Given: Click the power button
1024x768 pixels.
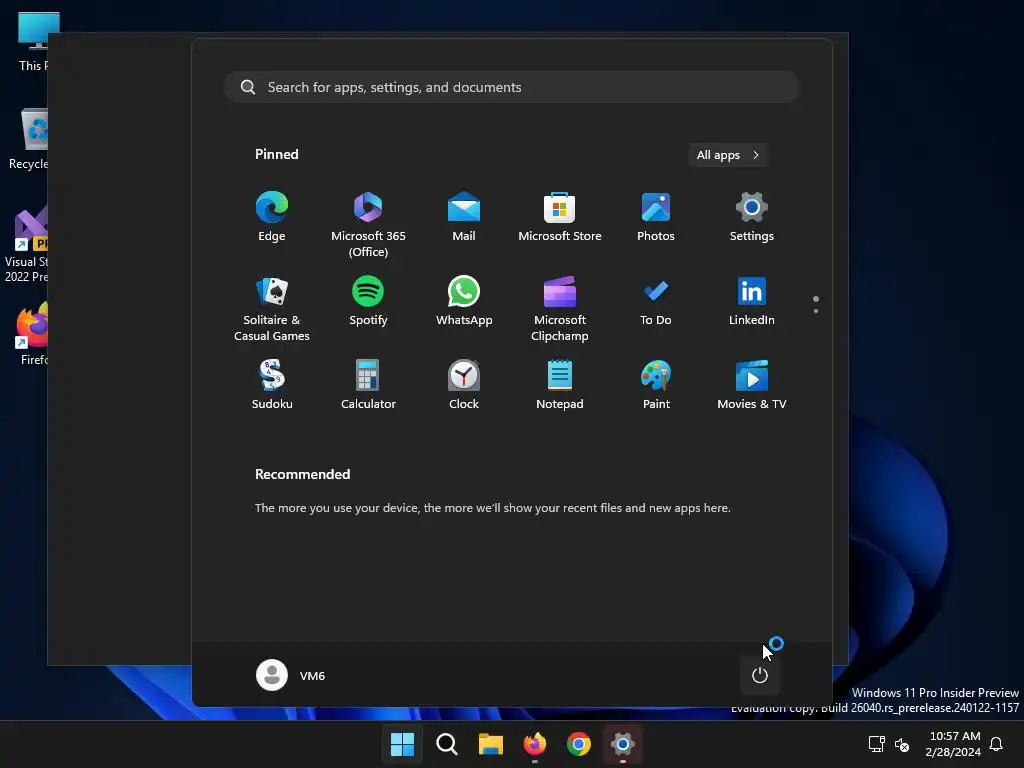Looking at the screenshot, I should pyautogui.click(x=760, y=675).
